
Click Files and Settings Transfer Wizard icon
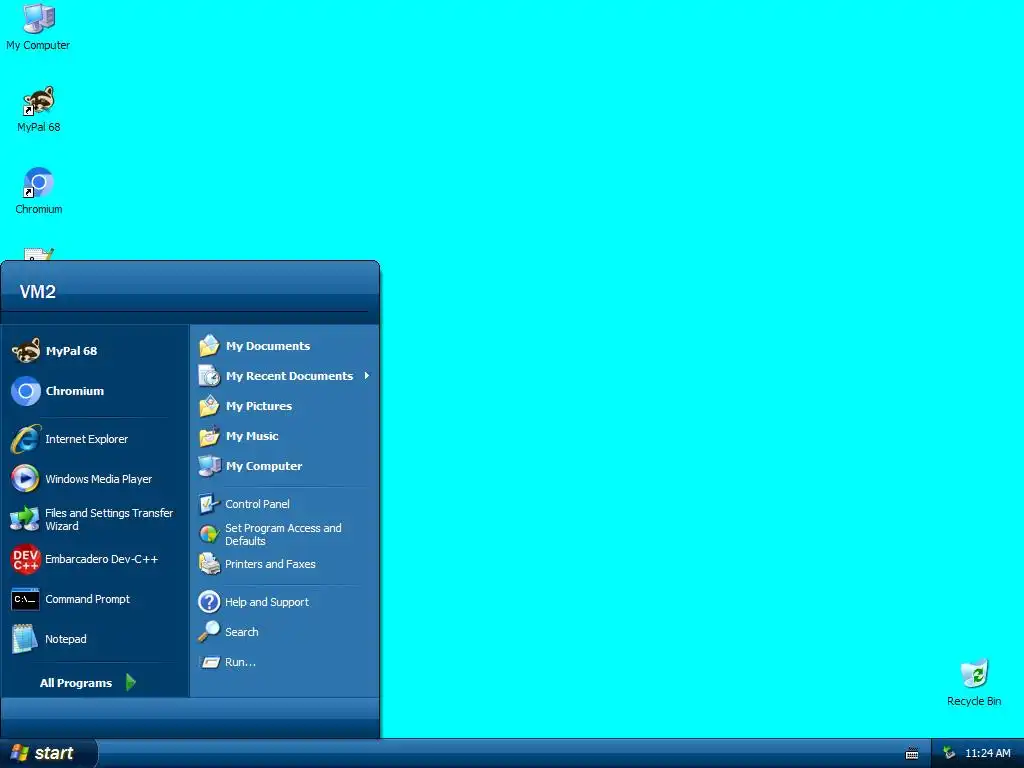[x=25, y=519]
